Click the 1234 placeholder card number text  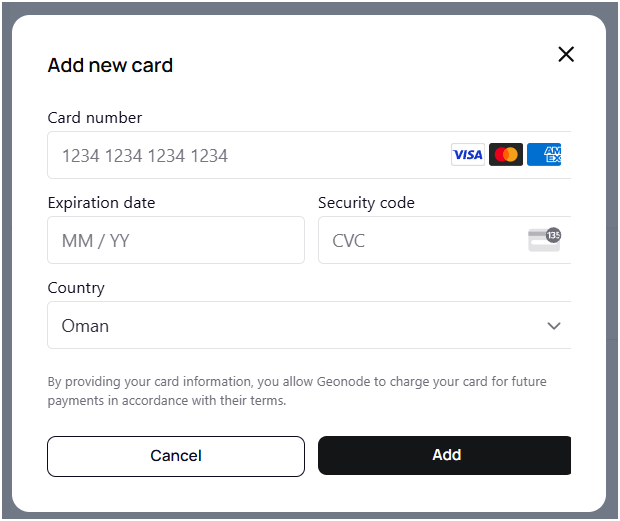point(145,156)
